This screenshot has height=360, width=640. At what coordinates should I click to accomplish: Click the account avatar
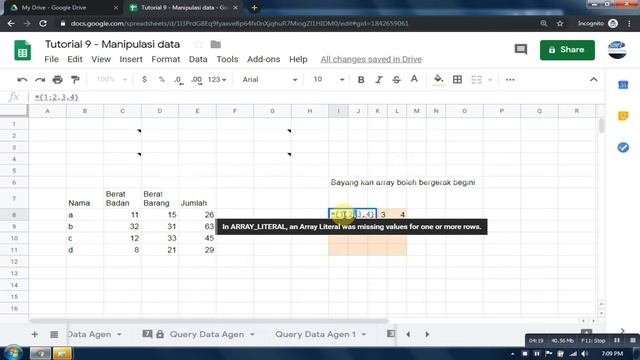tap(617, 50)
